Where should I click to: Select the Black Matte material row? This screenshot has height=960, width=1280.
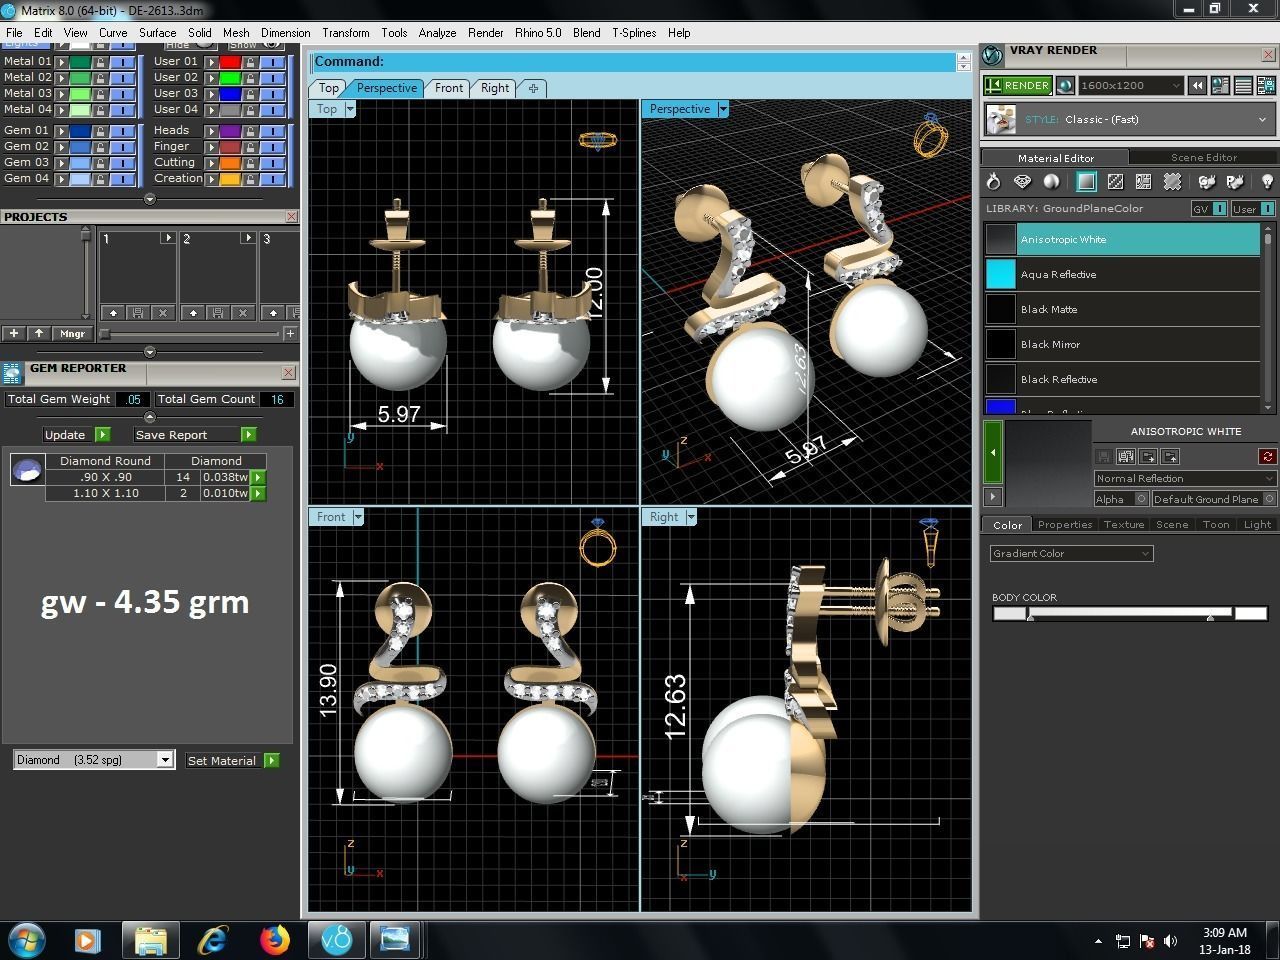point(1122,309)
